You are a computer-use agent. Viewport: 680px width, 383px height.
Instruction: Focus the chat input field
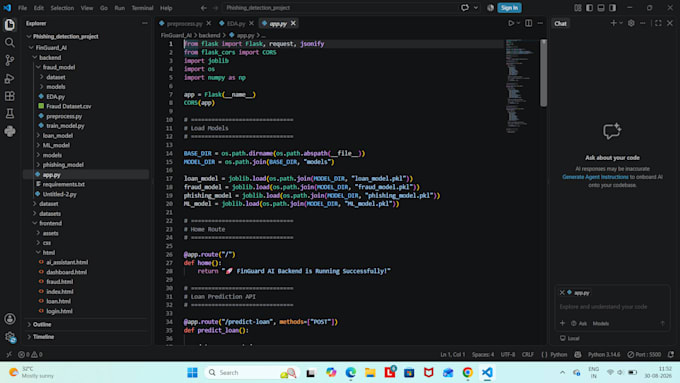(611, 307)
